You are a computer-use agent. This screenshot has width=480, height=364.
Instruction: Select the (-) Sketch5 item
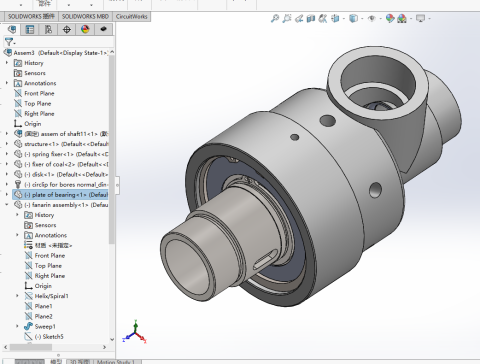(44, 337)
